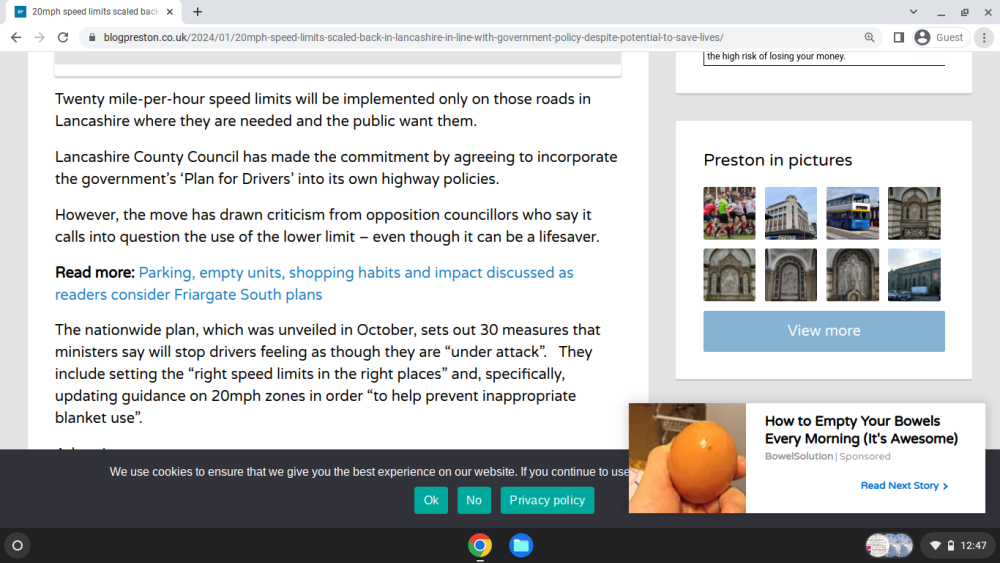
Task: Open the zoom magnifier icon
Action: [x=869, y=38]
